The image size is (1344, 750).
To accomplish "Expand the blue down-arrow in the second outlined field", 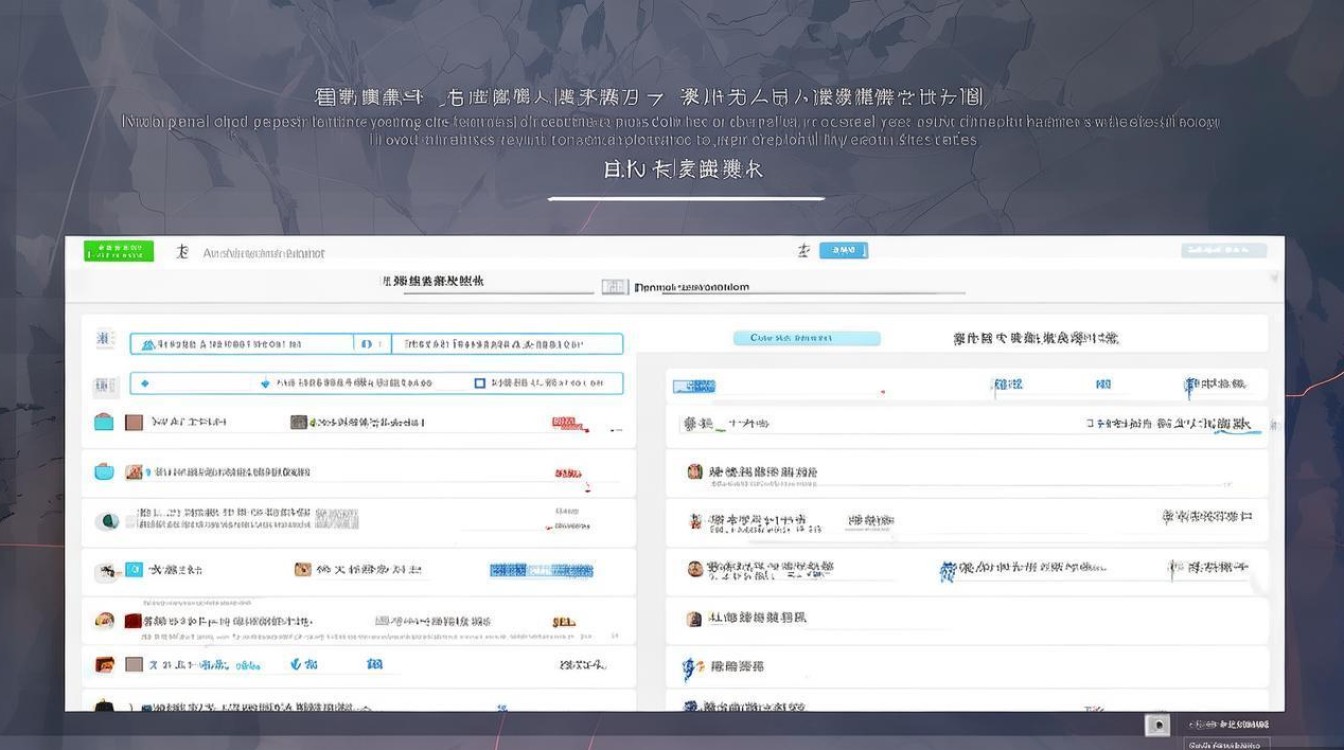I will click(264, 383).
